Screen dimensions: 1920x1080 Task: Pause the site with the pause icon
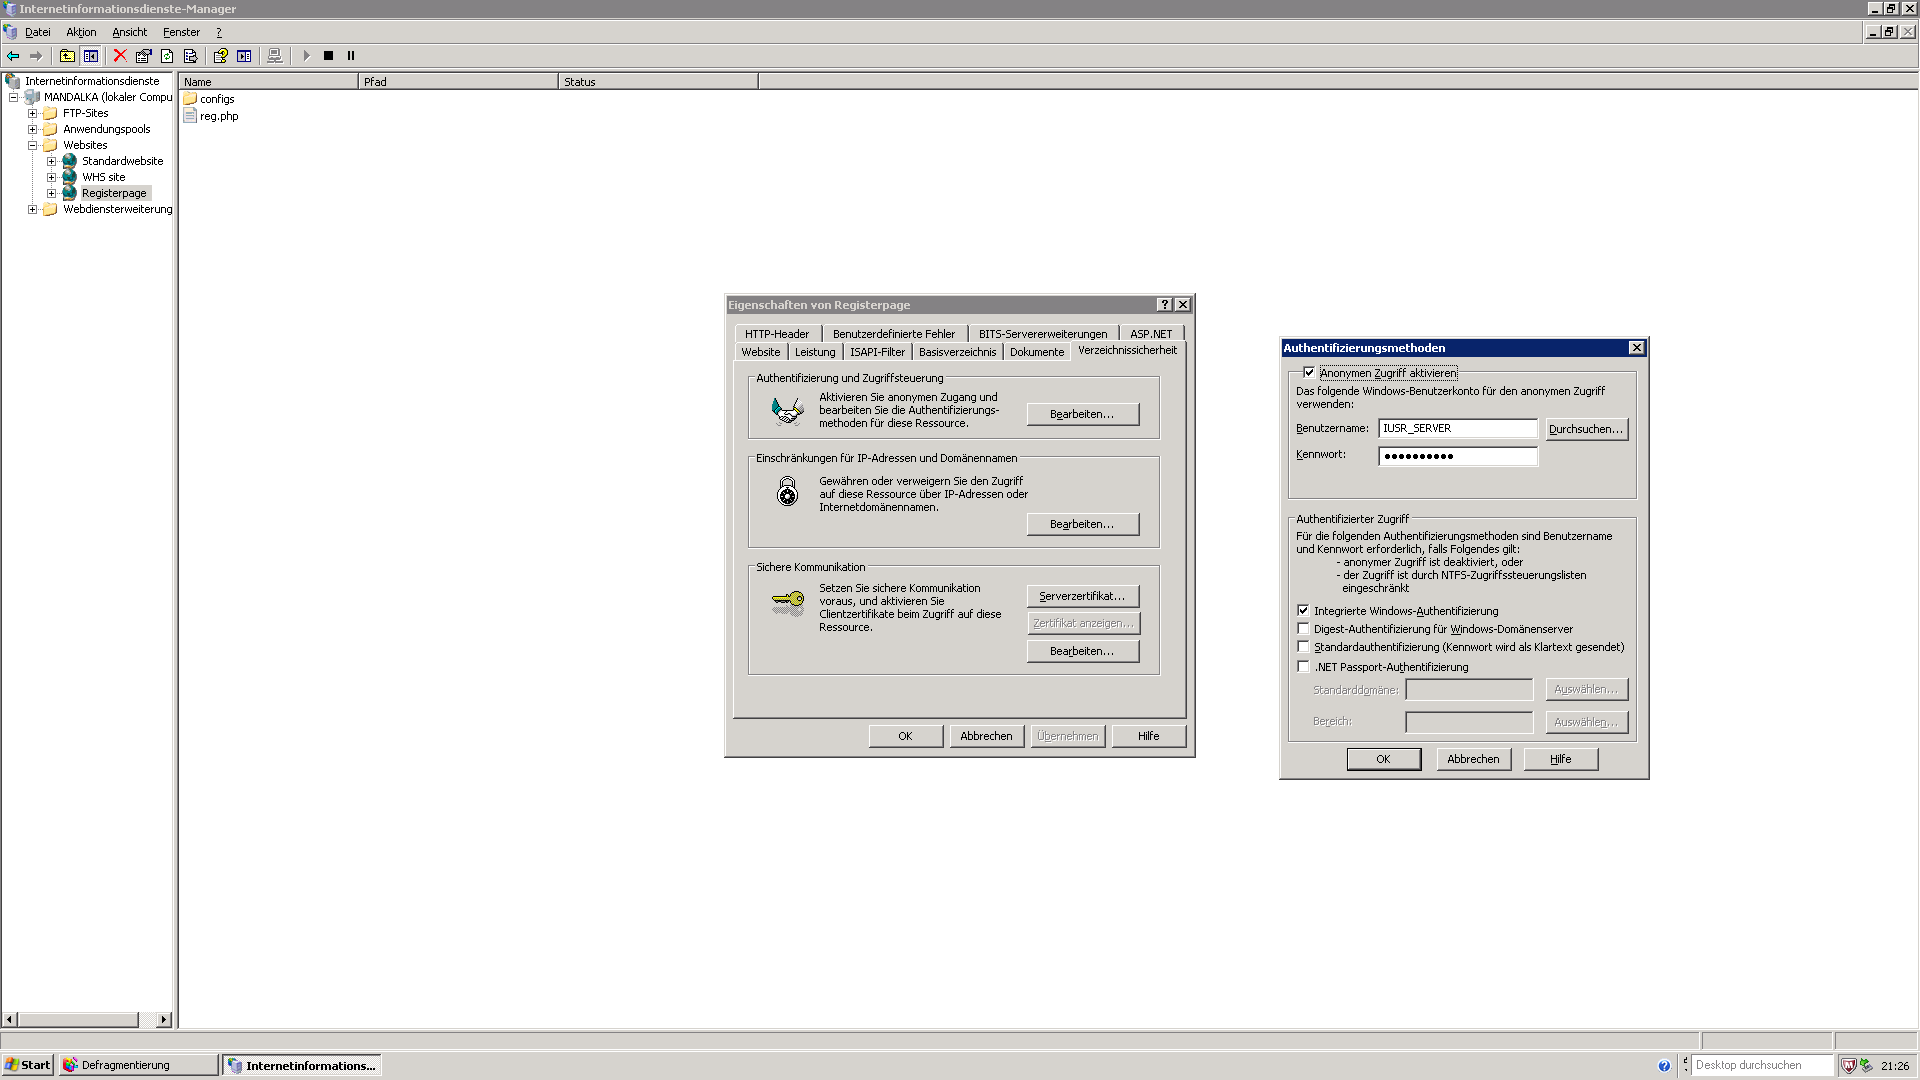click(351, 56)
